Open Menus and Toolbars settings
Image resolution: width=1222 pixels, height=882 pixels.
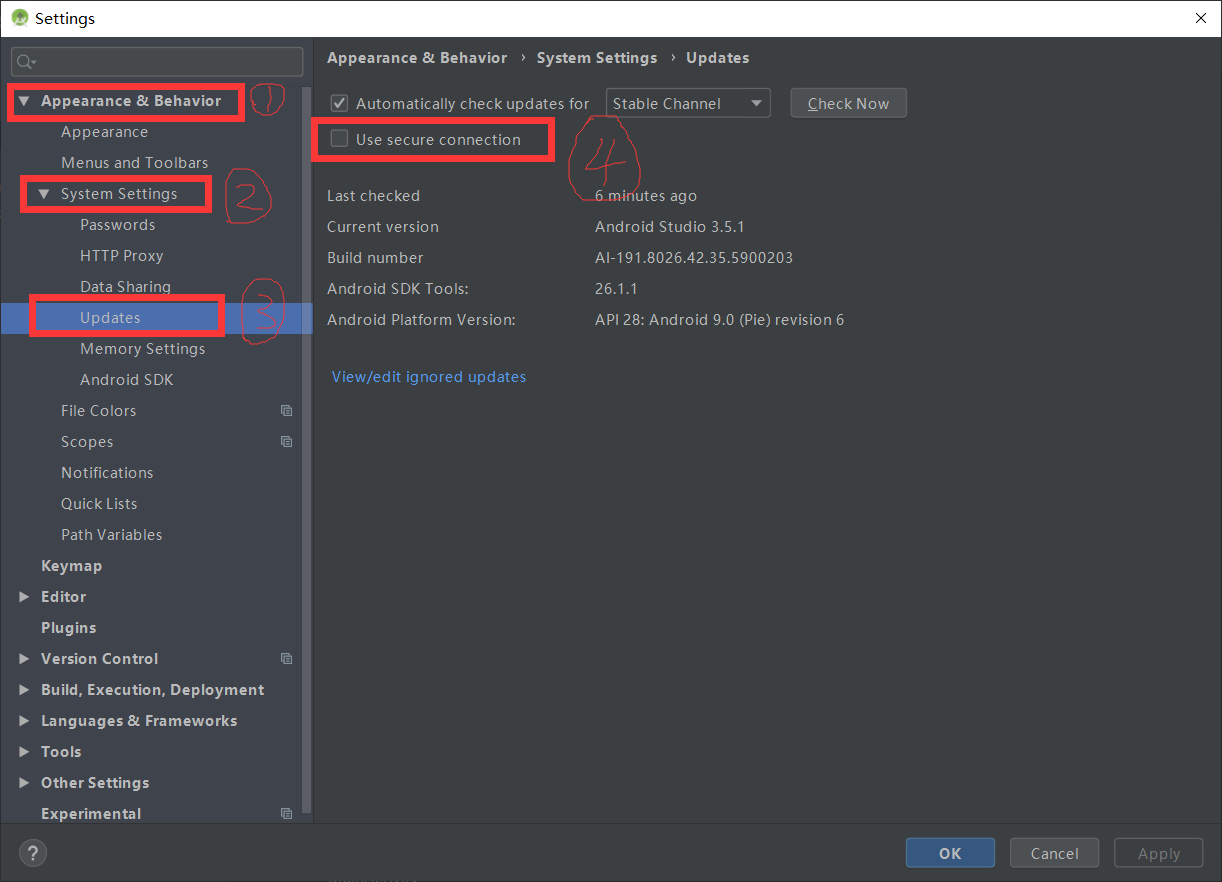(135, 163)
